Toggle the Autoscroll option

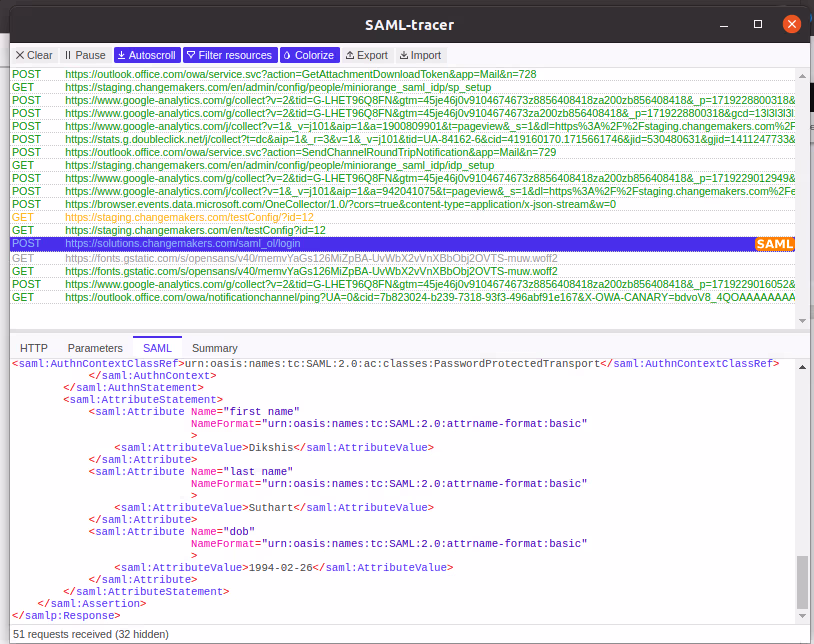click(147, 55)
